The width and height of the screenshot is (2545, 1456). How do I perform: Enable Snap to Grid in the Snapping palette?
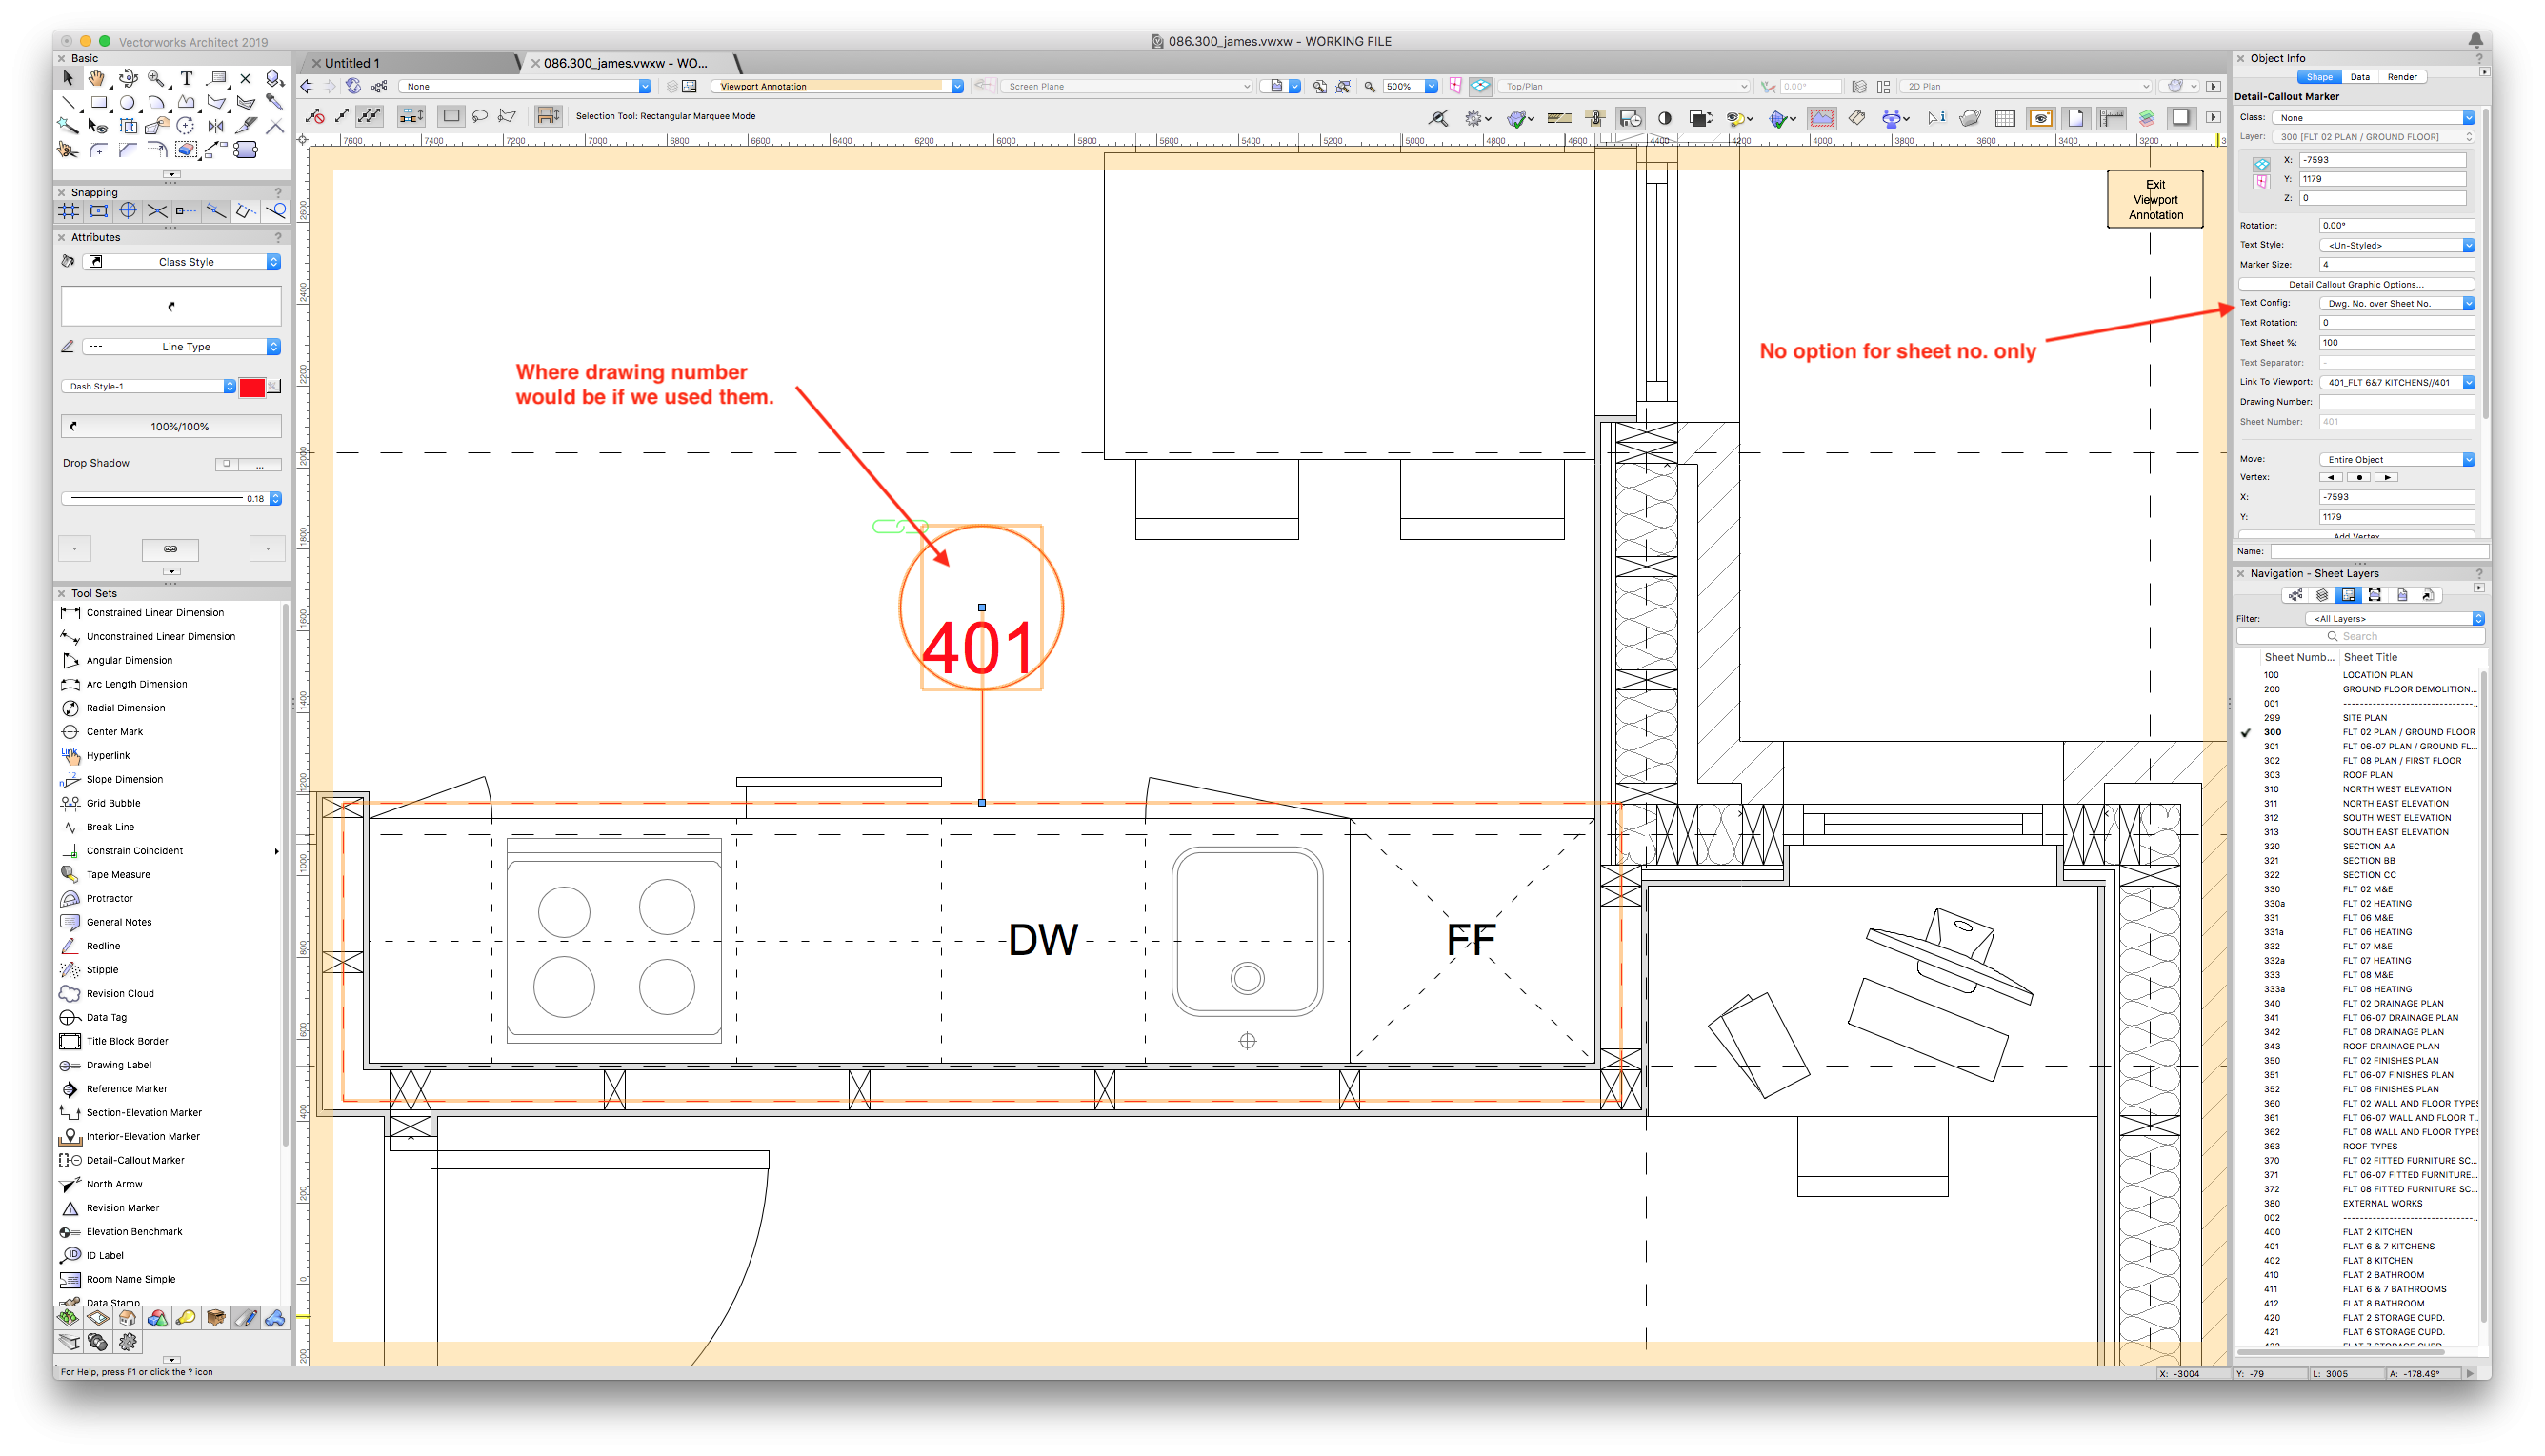(68, 211)
